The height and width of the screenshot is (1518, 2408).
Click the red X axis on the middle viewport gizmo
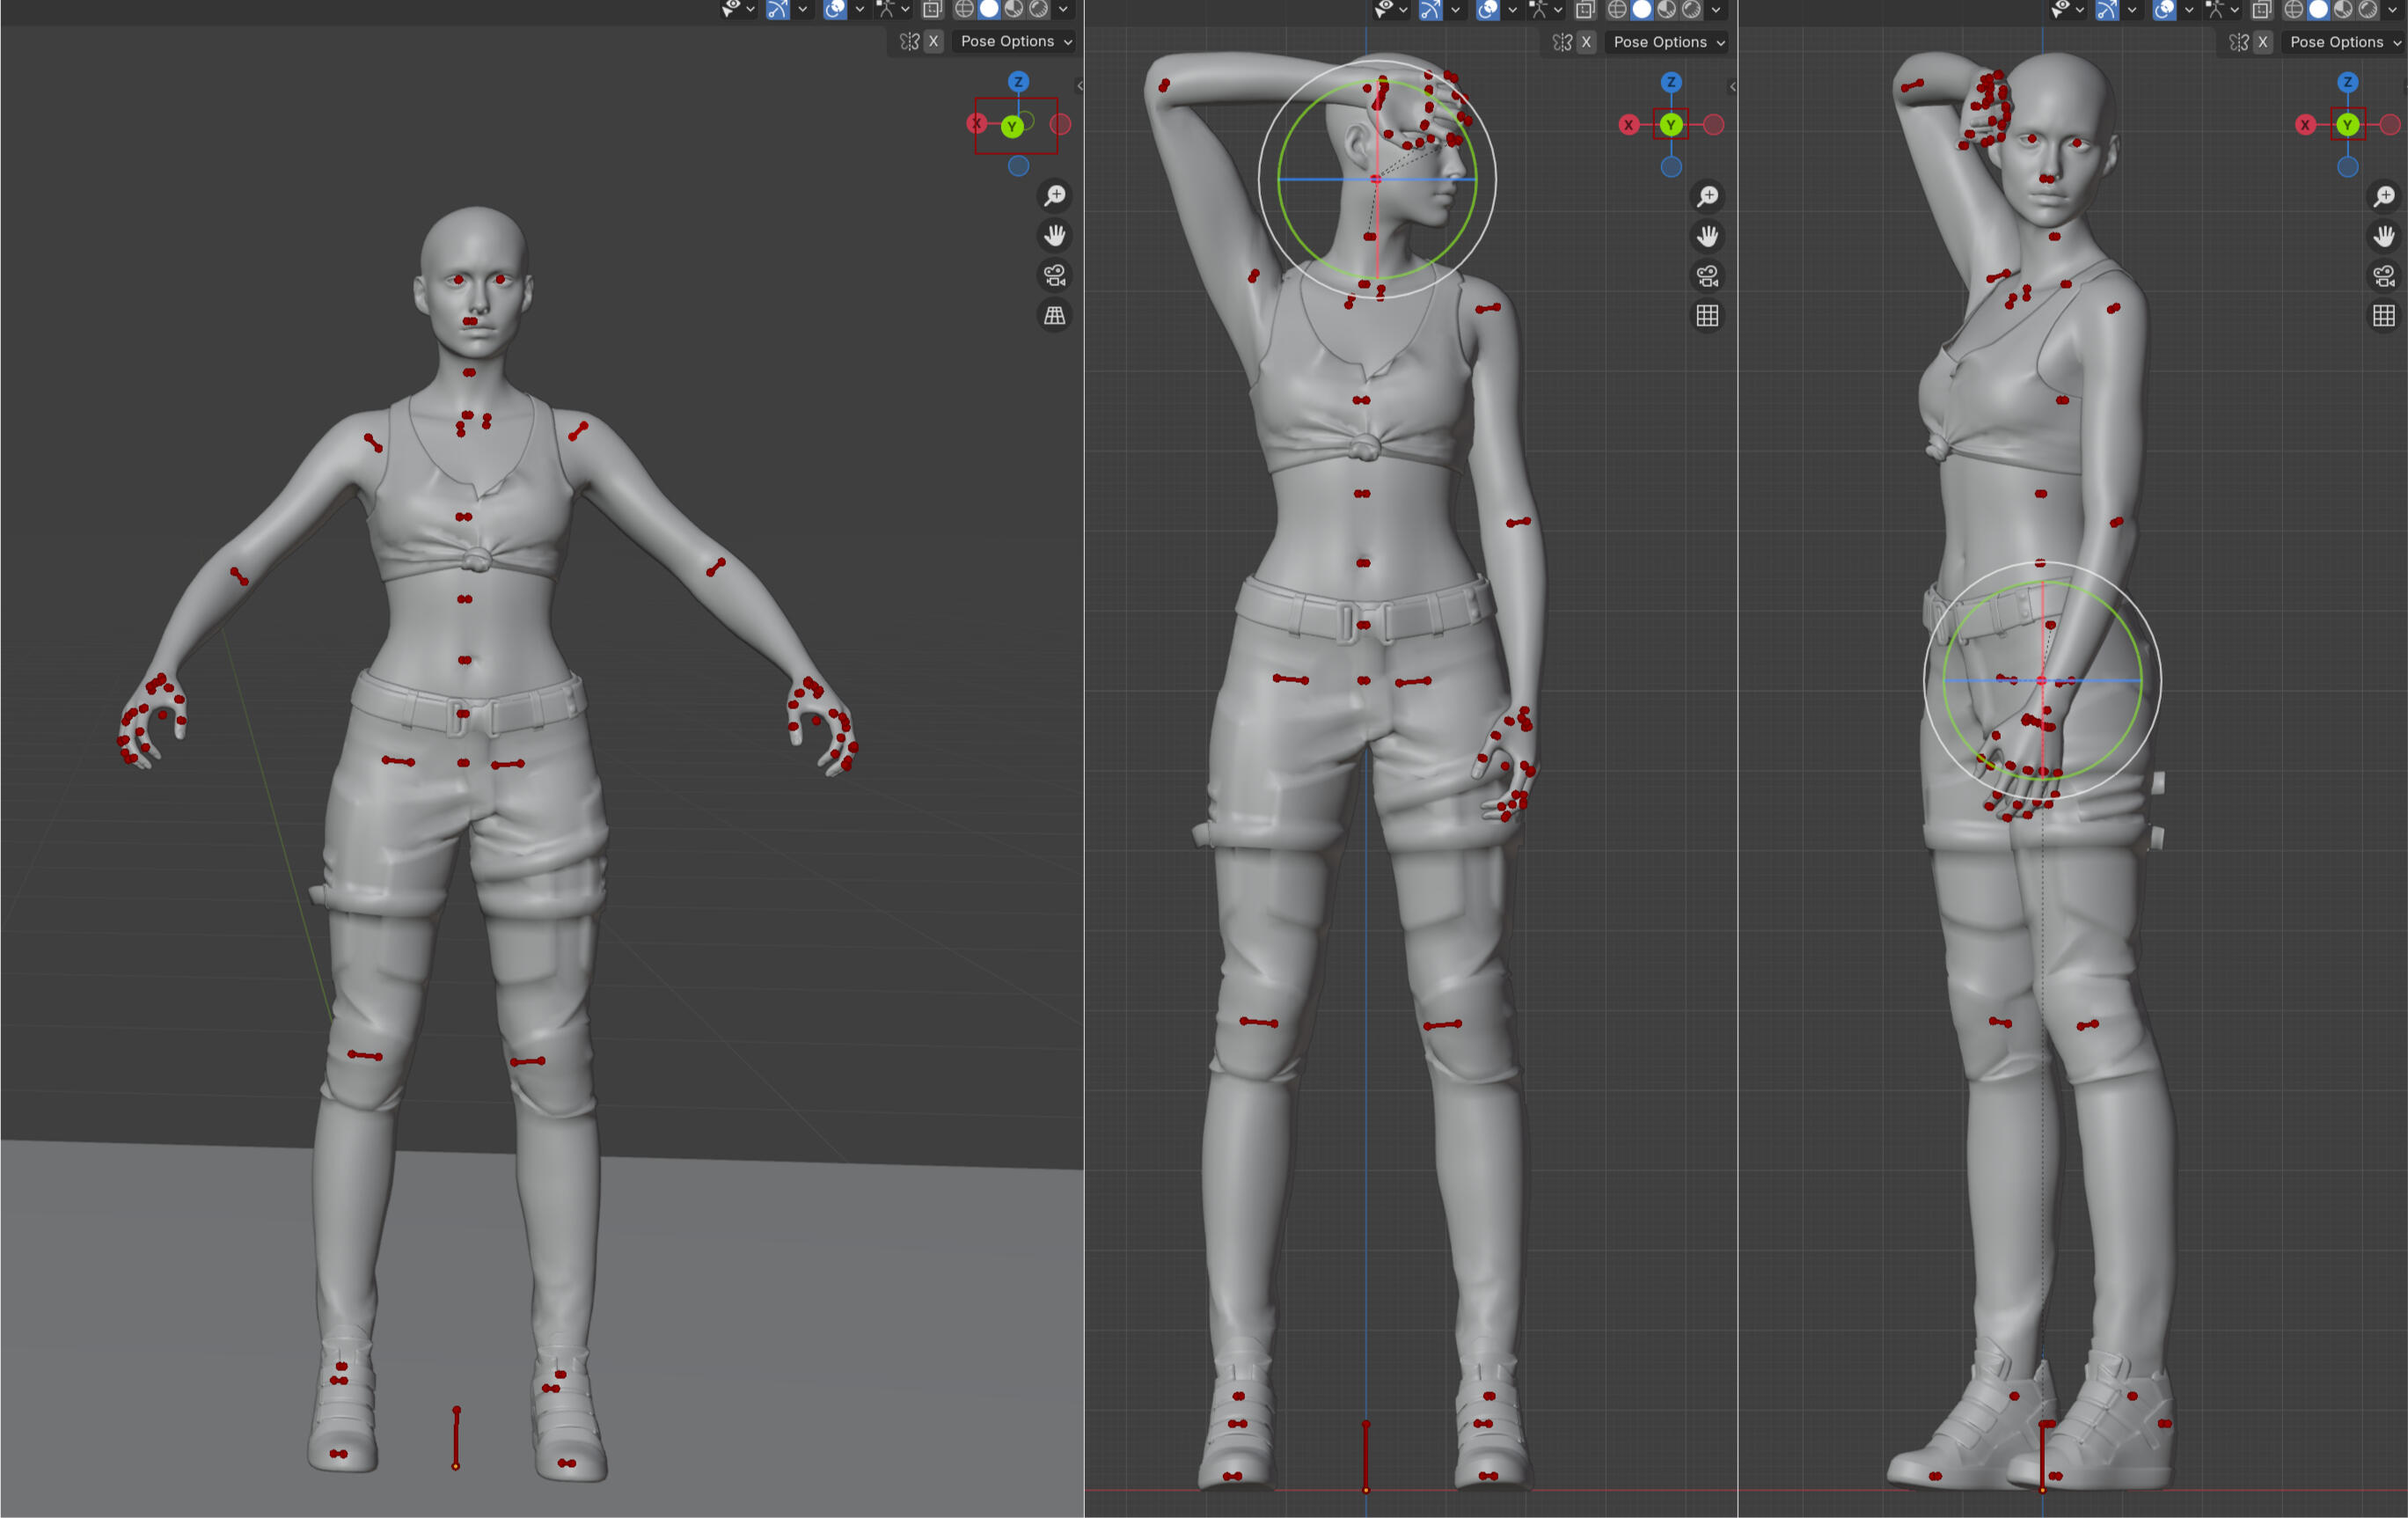coord(1629,125)
